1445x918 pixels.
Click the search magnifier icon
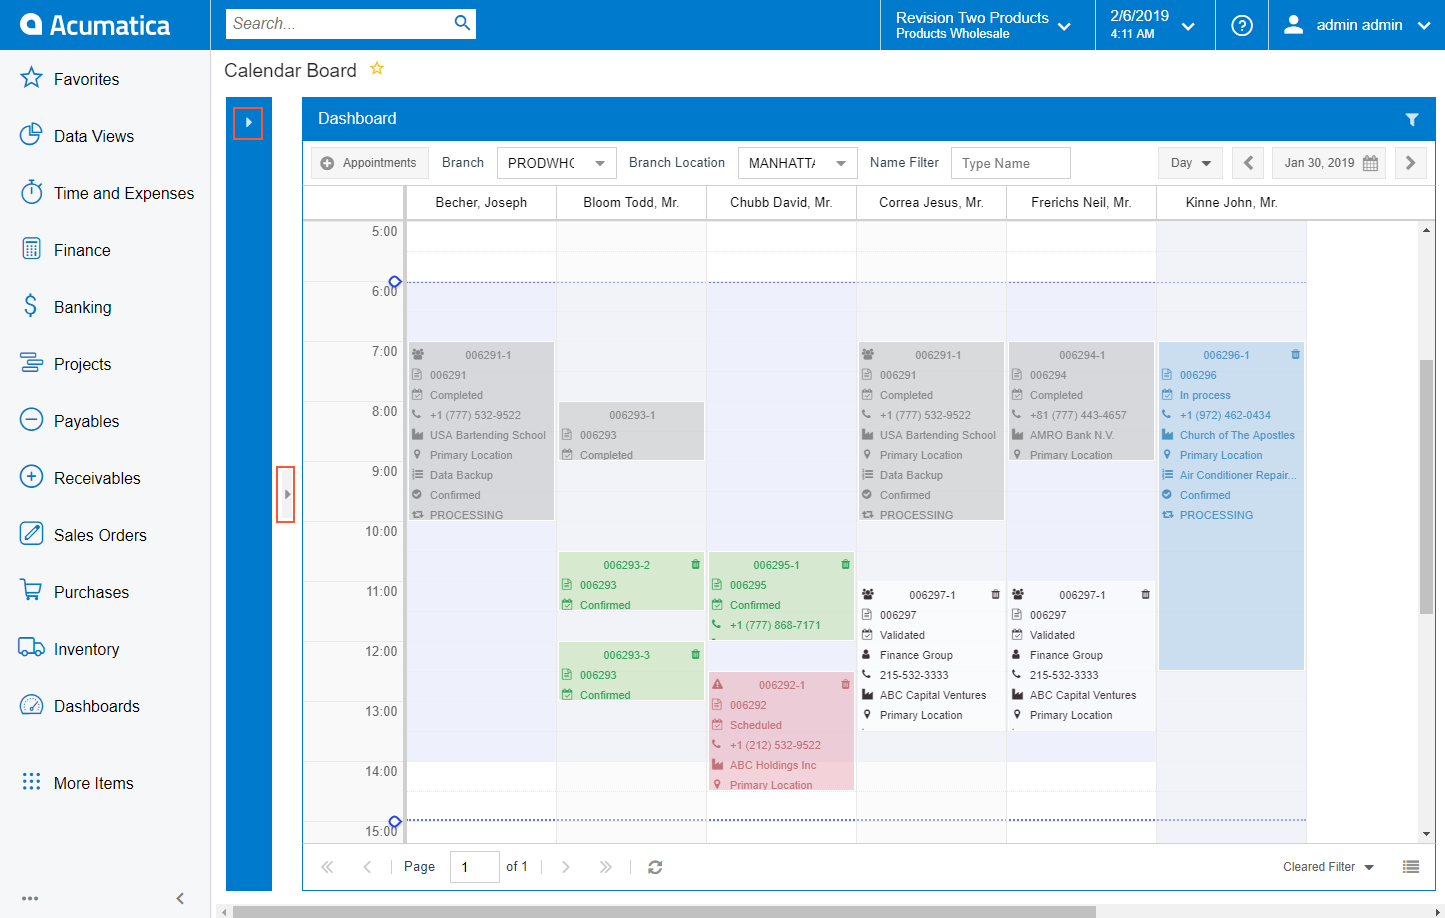tap(462, 23)
